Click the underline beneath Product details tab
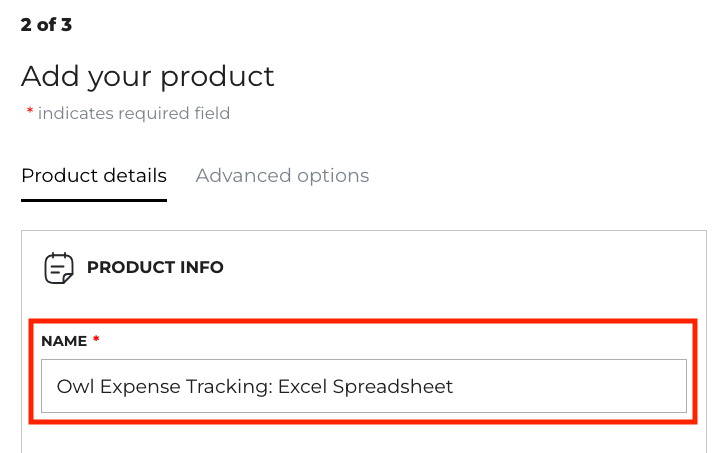728x453 pixels. tap(94, 200)
